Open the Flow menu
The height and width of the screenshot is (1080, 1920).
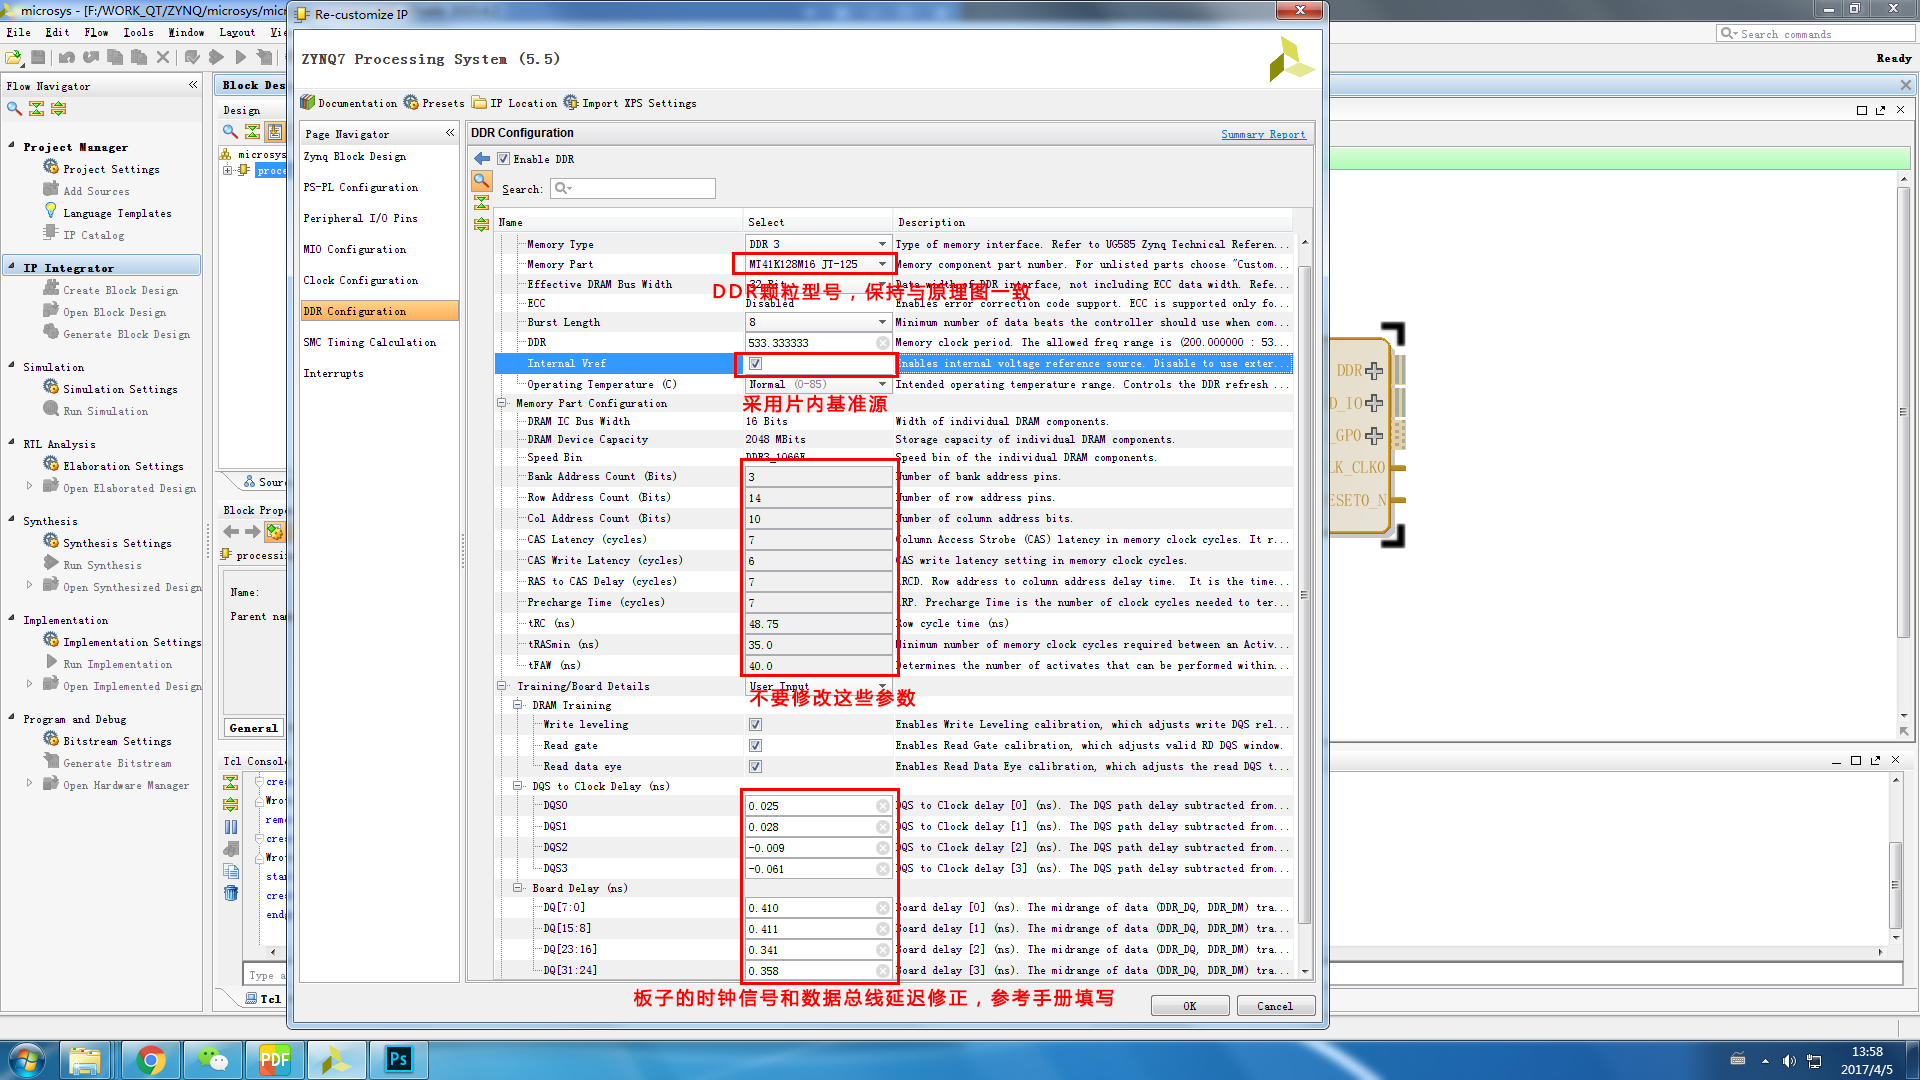(96, 33)
